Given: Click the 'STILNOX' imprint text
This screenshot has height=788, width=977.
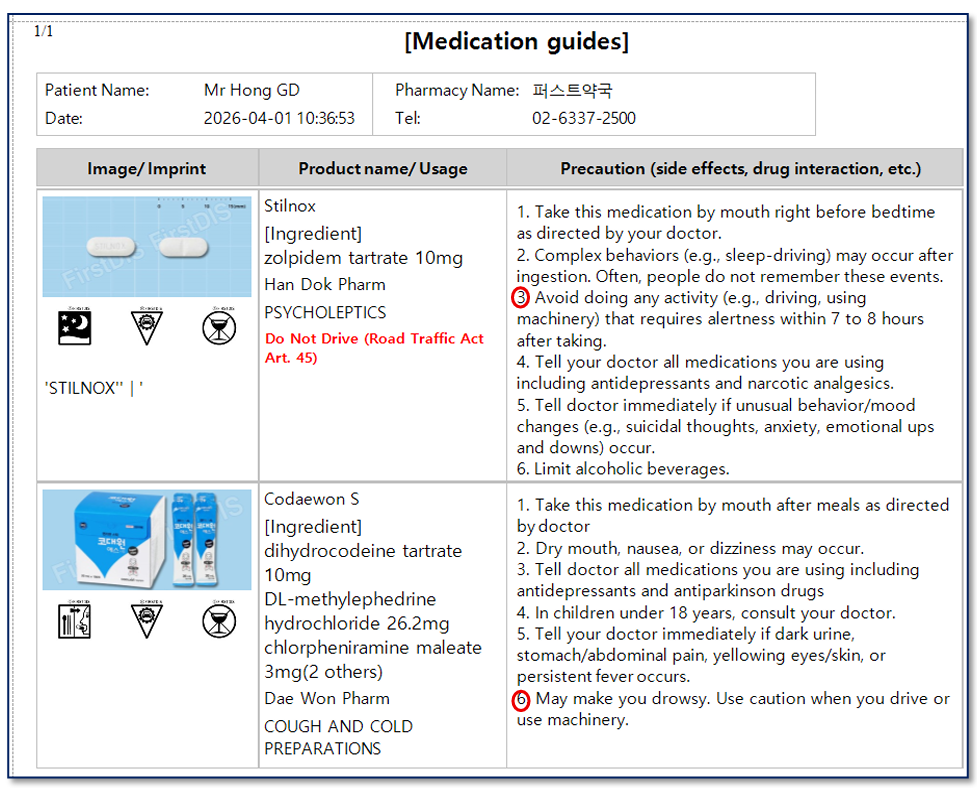Looking at the screenshot, I should click(x=94, y=388).
